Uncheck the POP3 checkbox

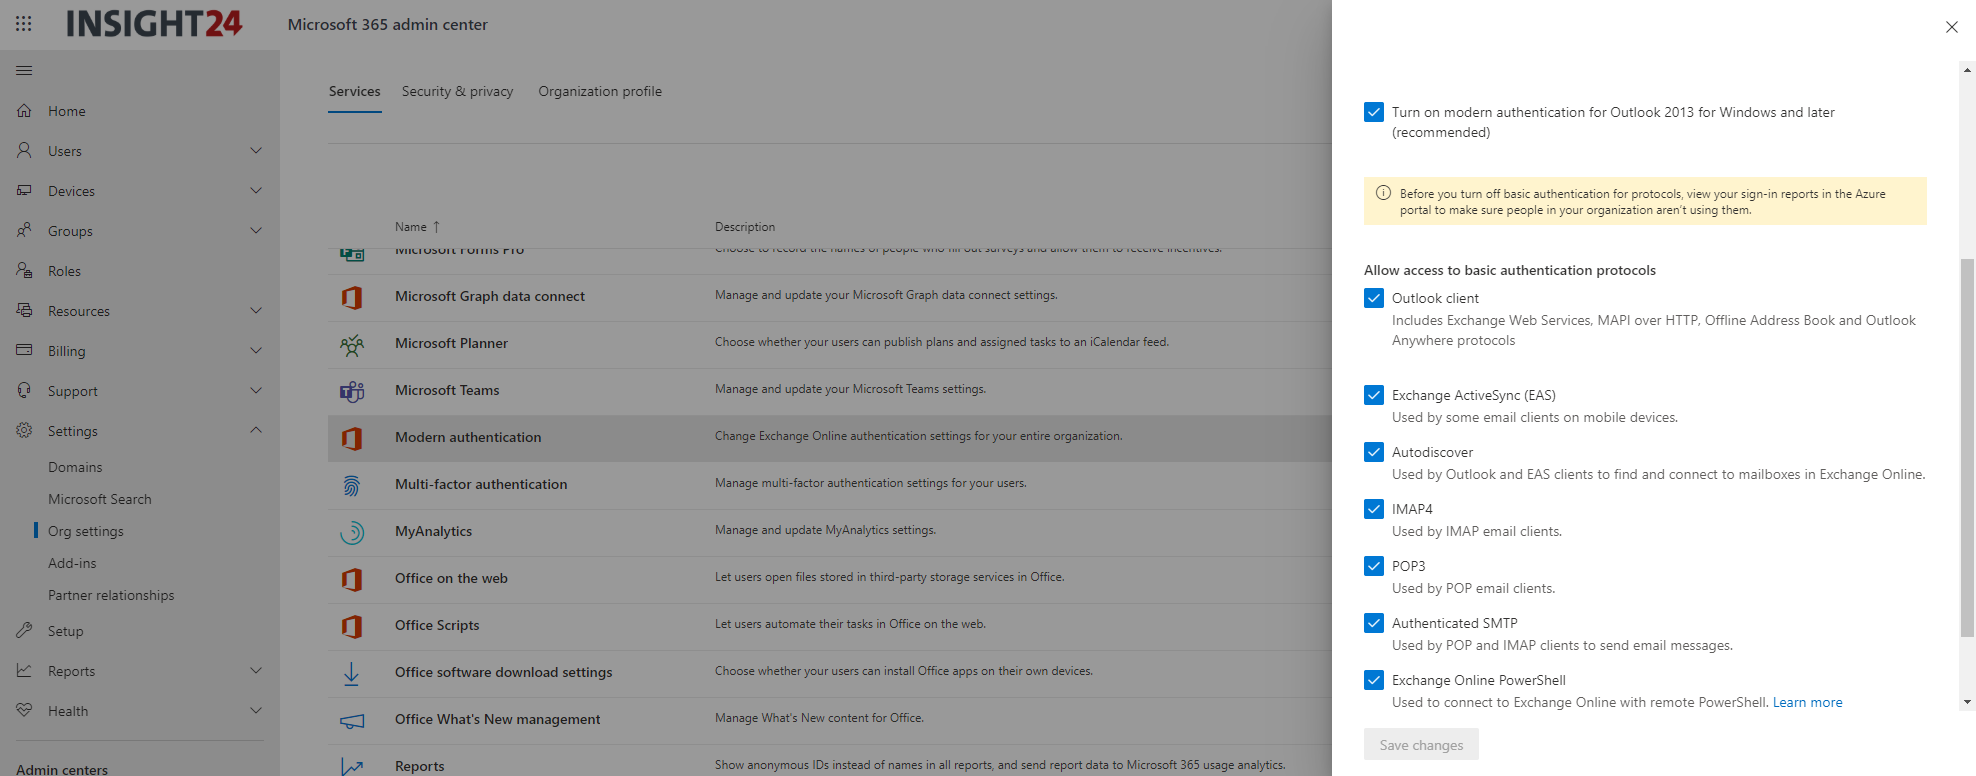pyautogui.click(x=1374, y=566)
